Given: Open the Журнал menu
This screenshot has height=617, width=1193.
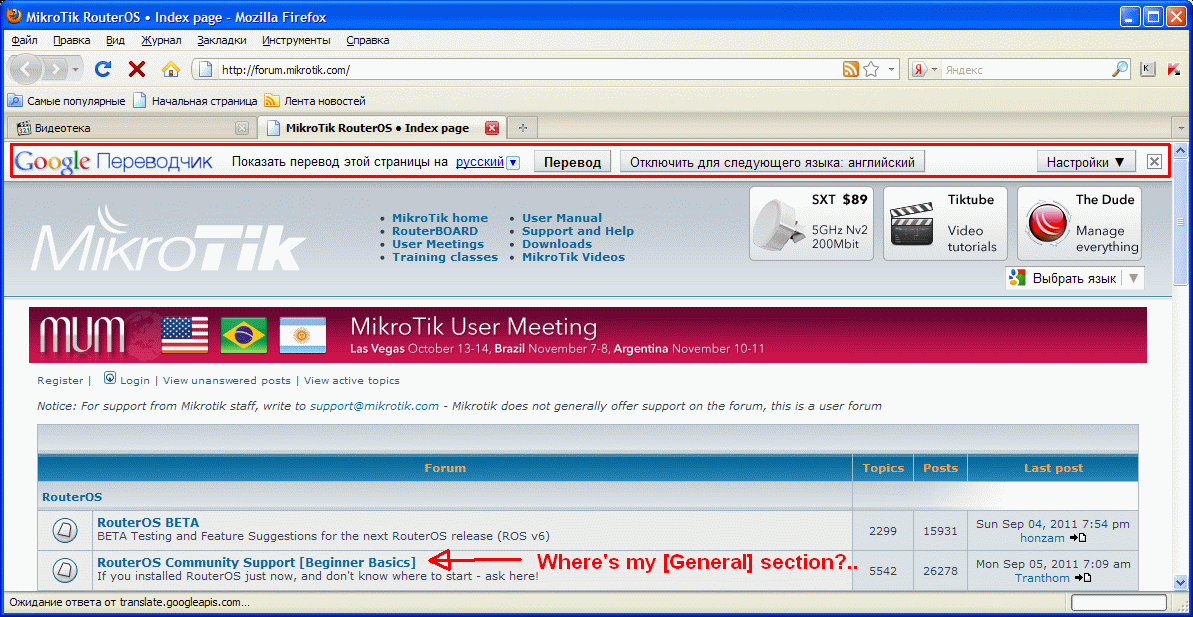Looking at the screenshot, I should pyautogui.click(x=161, y=40).
